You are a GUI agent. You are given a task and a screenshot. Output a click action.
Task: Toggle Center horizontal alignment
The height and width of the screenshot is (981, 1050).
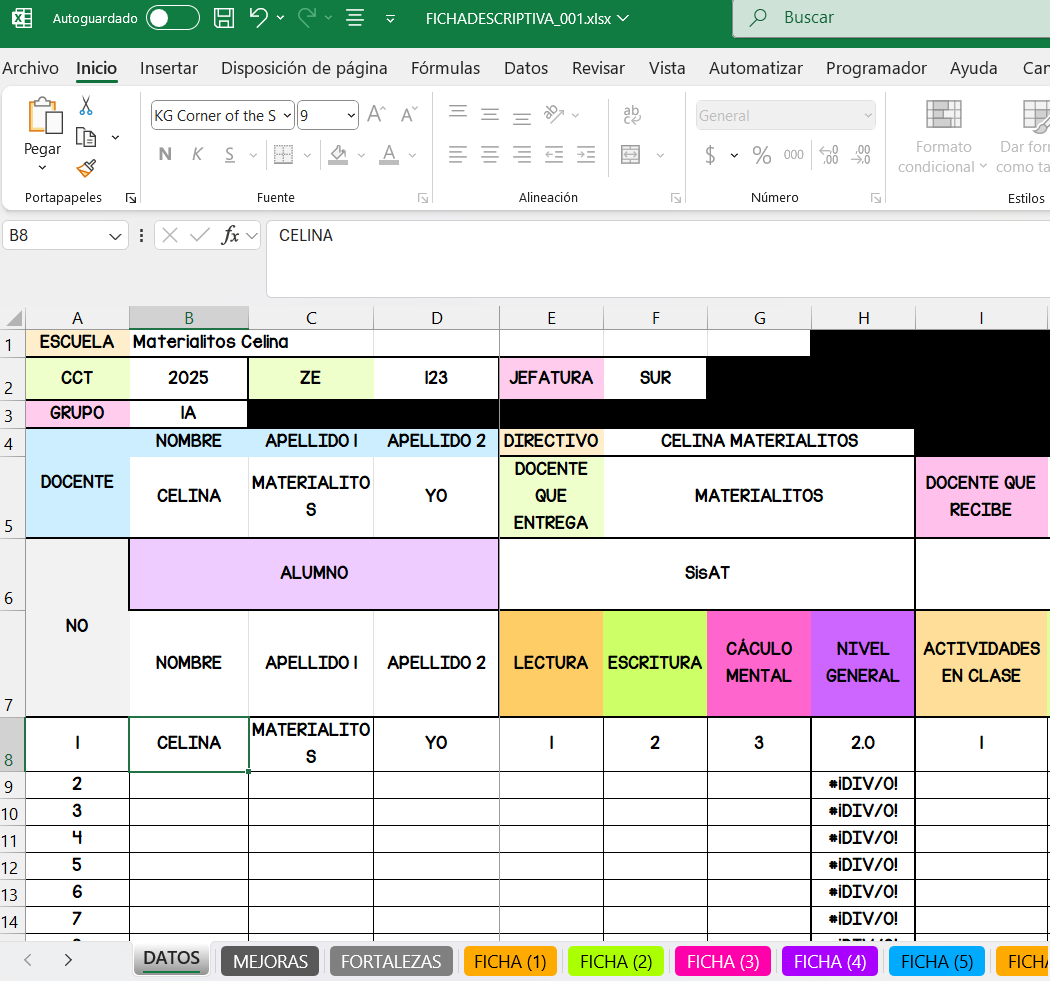[490, 155]
